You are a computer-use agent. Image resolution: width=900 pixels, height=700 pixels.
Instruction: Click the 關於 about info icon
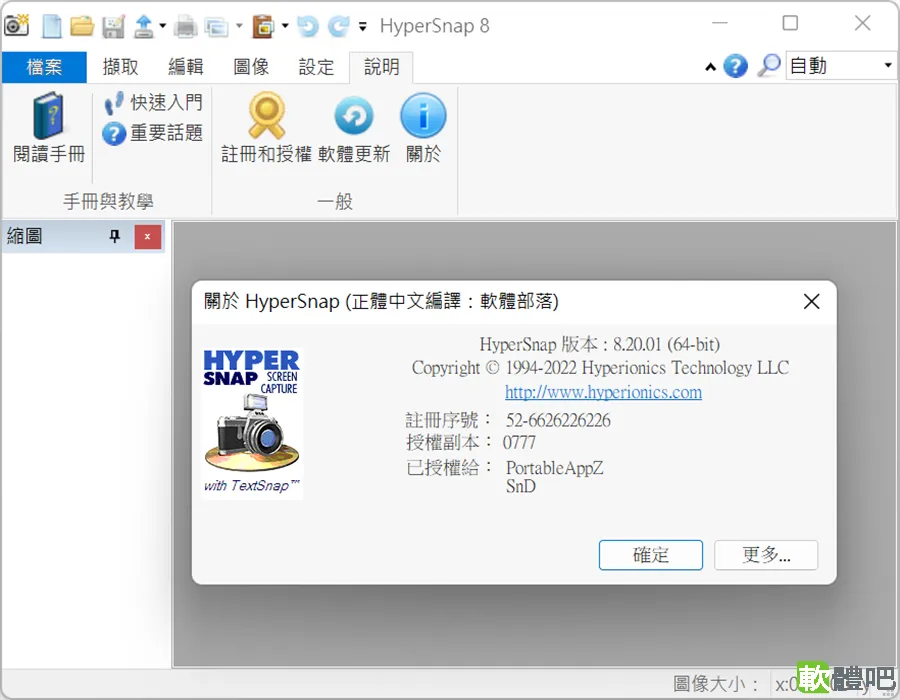point(424,128)
